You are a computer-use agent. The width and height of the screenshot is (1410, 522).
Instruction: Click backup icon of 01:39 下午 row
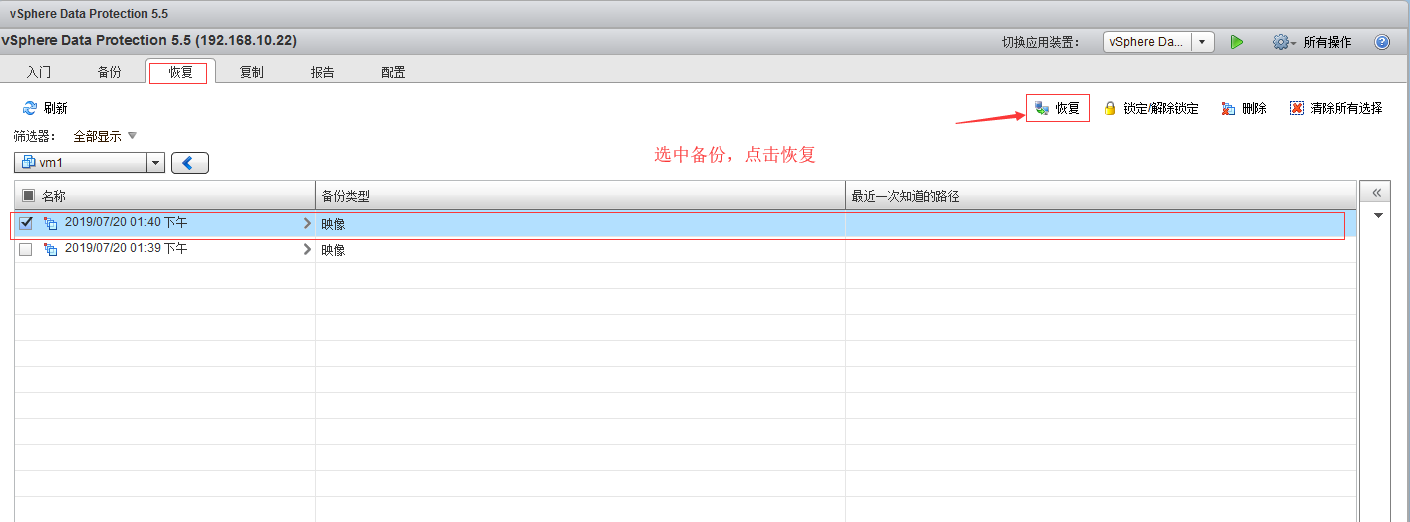(51, 249)
